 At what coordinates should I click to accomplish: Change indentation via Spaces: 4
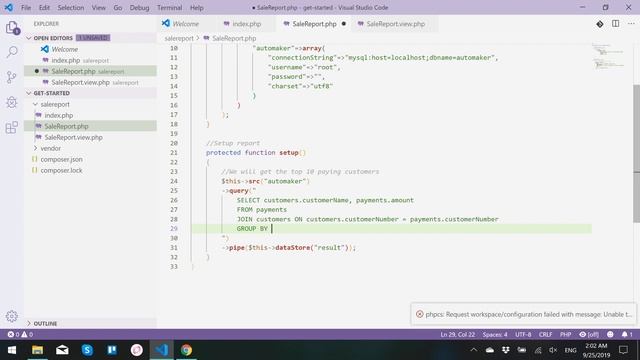(495, 334)
